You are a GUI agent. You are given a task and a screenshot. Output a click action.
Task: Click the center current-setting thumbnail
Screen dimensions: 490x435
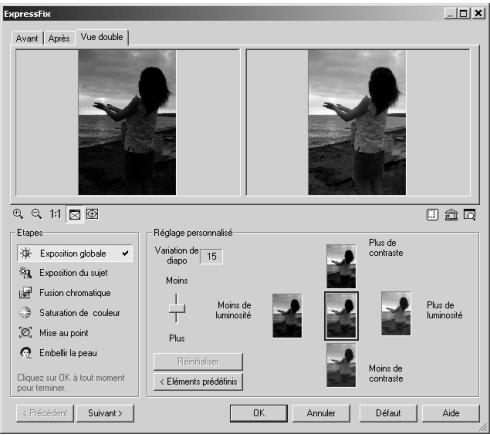pos(341,316)
